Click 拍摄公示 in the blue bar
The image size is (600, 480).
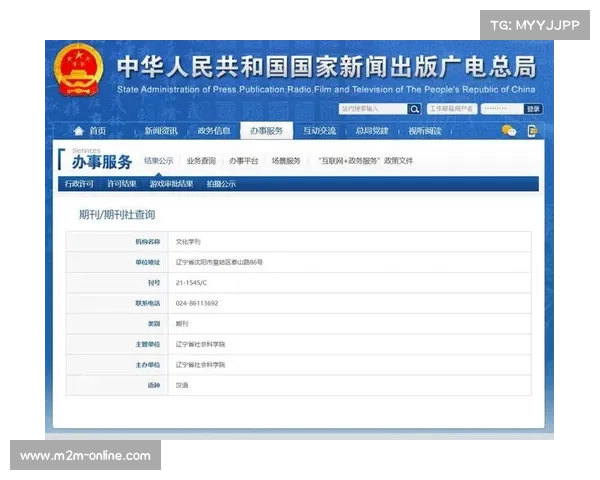pyautogui.click(x=221, y=184)
